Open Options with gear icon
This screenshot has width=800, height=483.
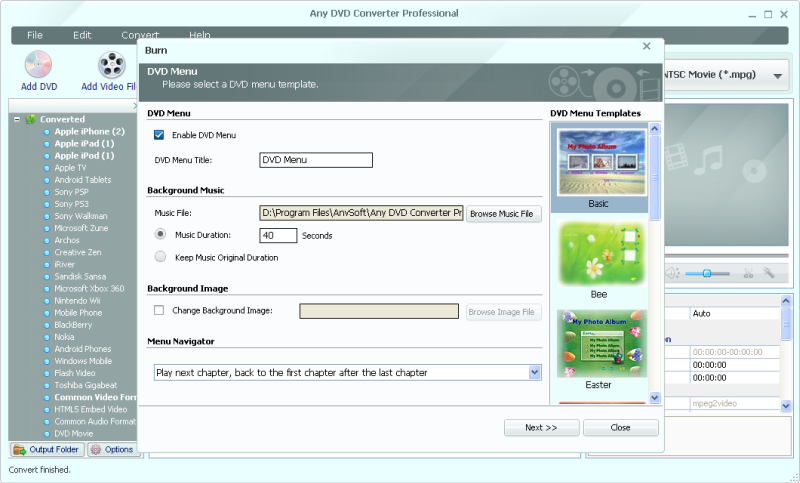click(112, 449)
